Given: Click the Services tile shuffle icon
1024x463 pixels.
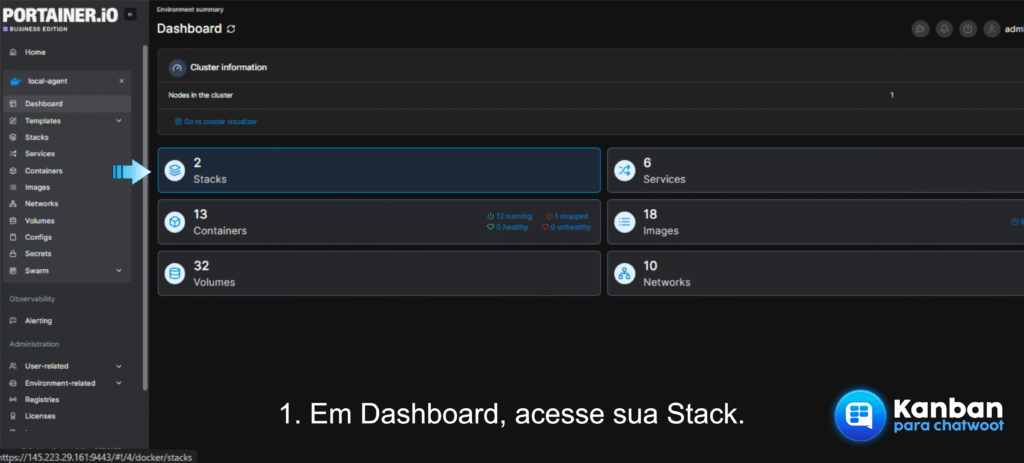Looking at the screenshot, I should pyautogui.click(x=624, y=171).
